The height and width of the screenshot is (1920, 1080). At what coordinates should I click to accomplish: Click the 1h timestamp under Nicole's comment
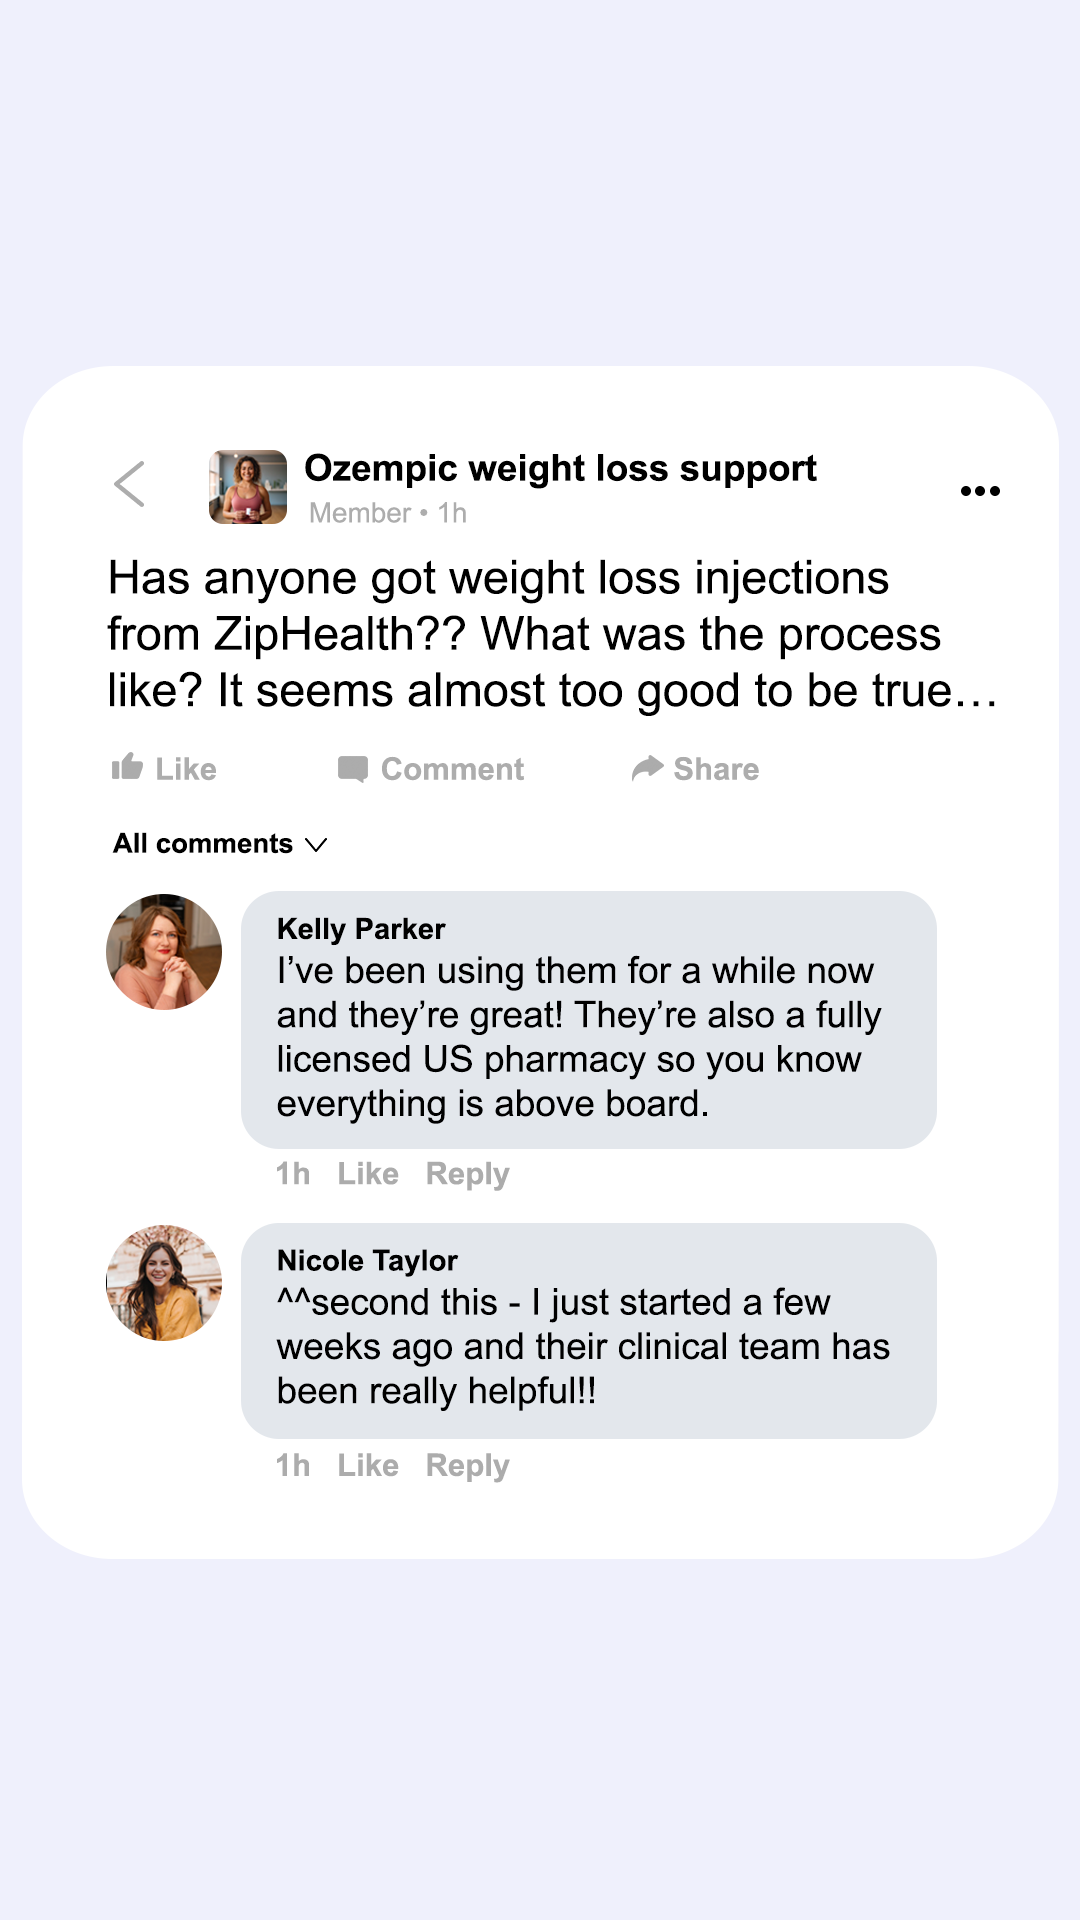(293, 1466)
